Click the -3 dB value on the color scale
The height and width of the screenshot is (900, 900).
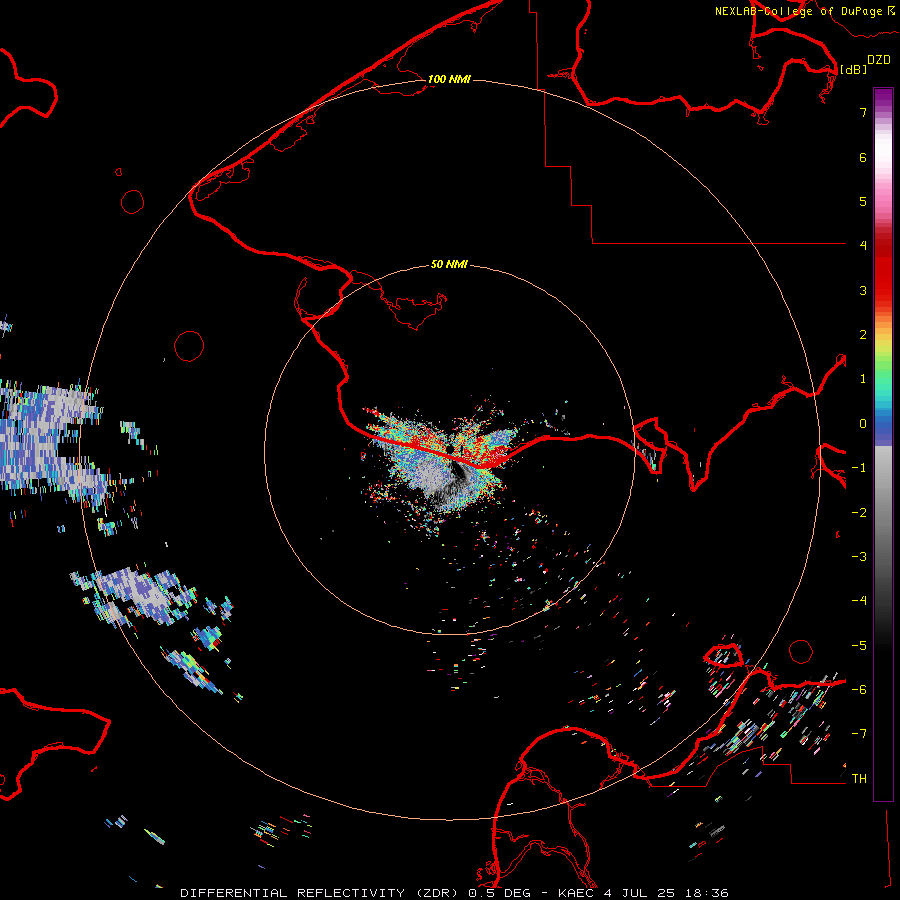[x=859, y=557]
